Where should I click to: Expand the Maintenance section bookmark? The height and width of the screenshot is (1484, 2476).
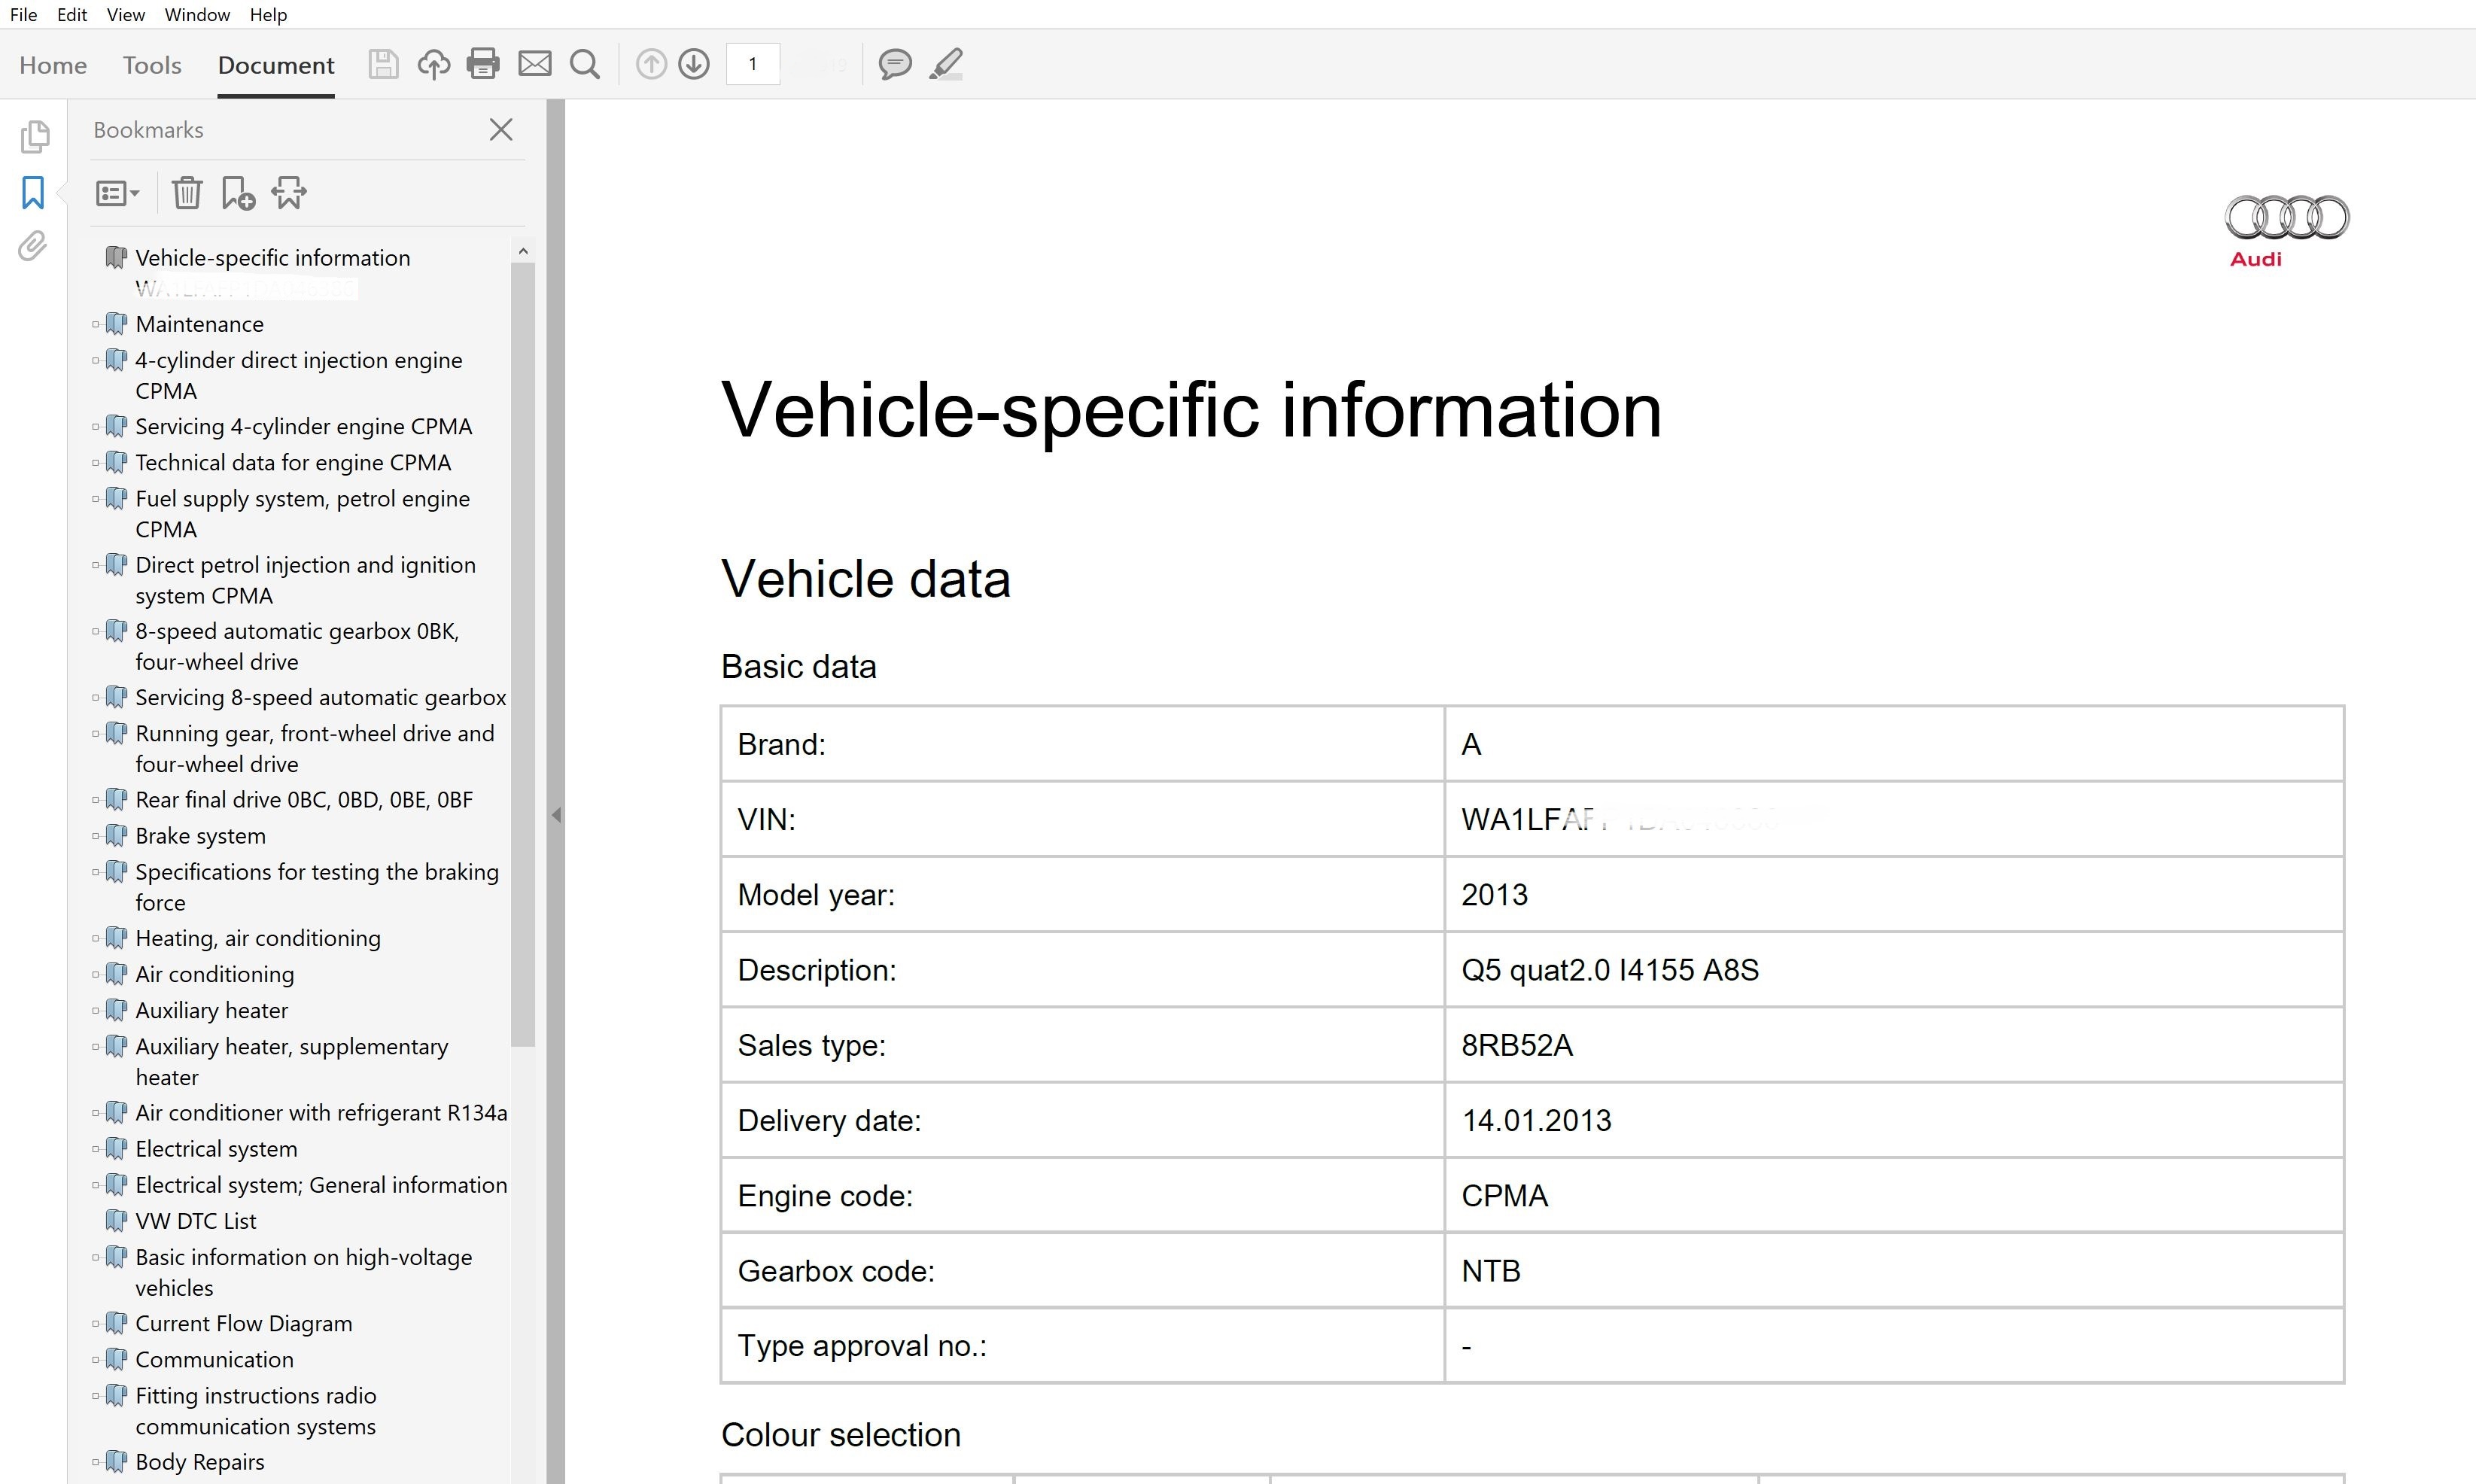96,324
